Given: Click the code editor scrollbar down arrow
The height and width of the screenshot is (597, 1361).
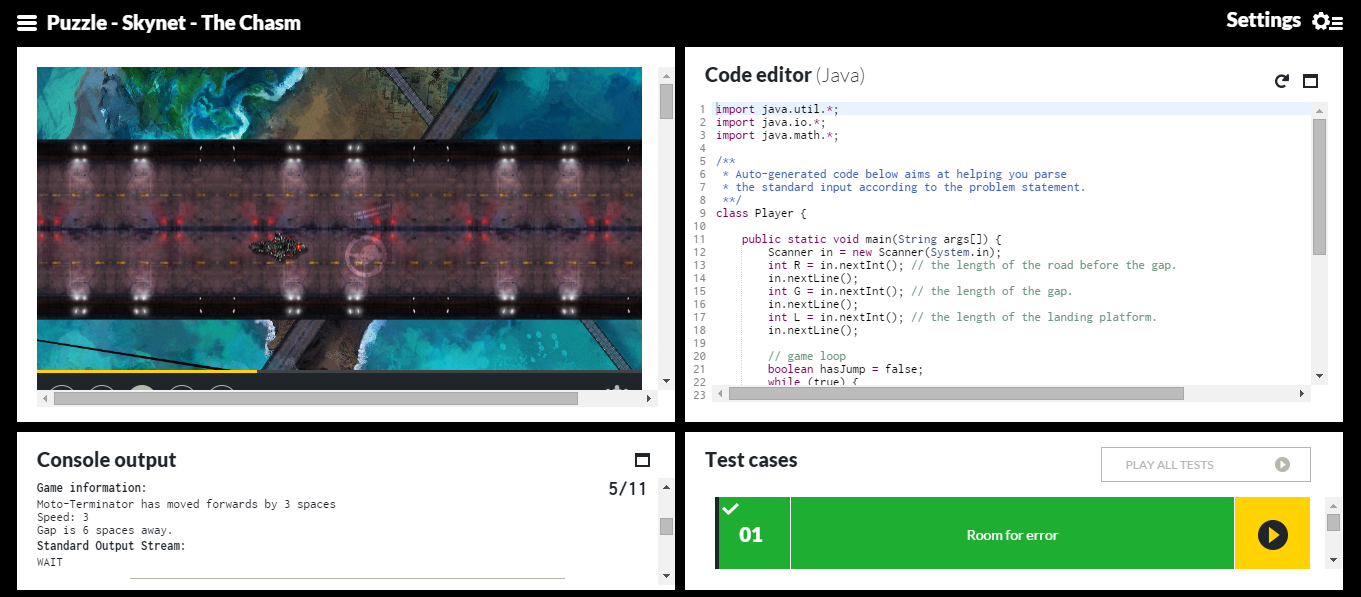Looking at the screenshot, I should pos(1319,376).
